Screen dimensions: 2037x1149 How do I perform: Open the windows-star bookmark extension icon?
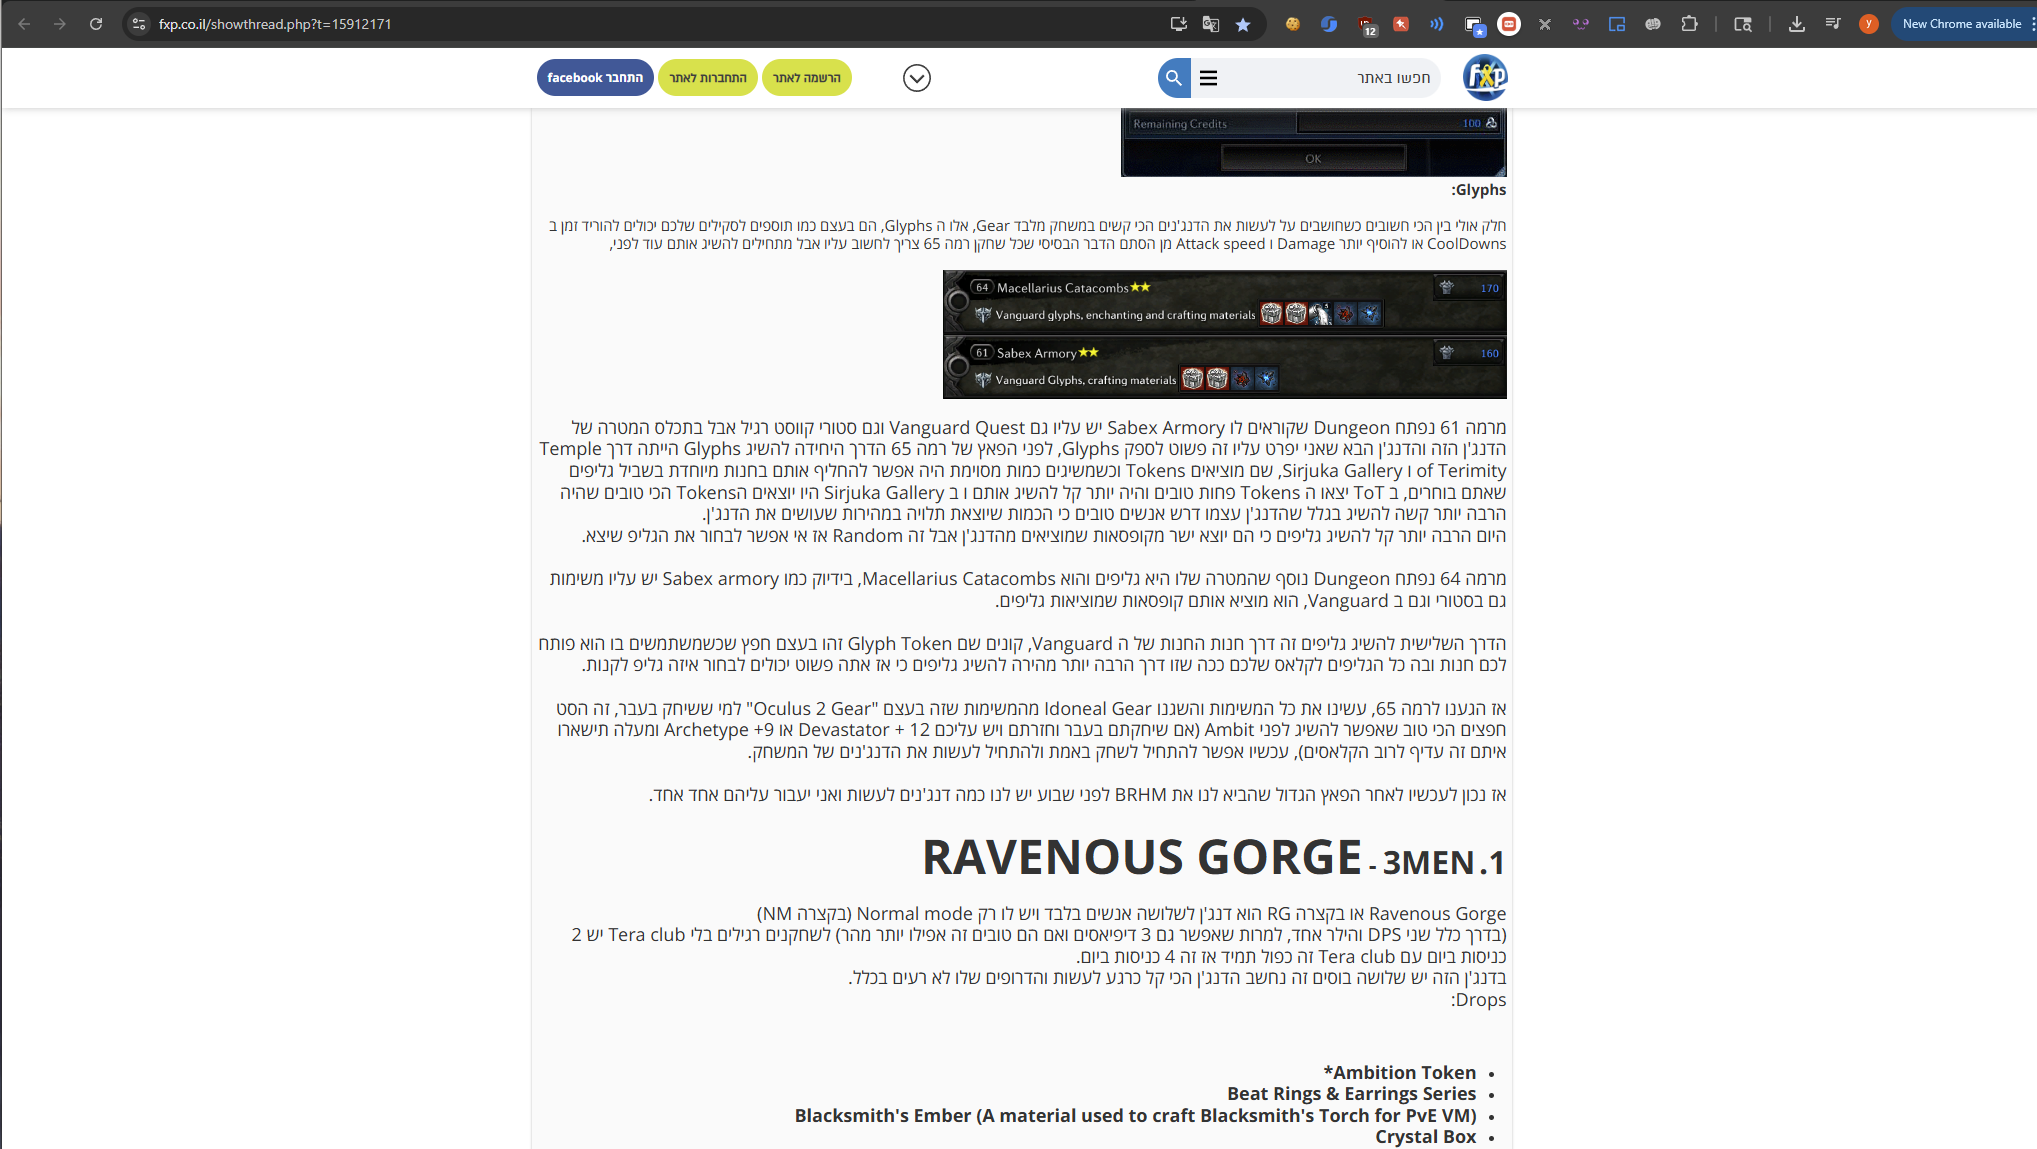(x=1474, y=25)
